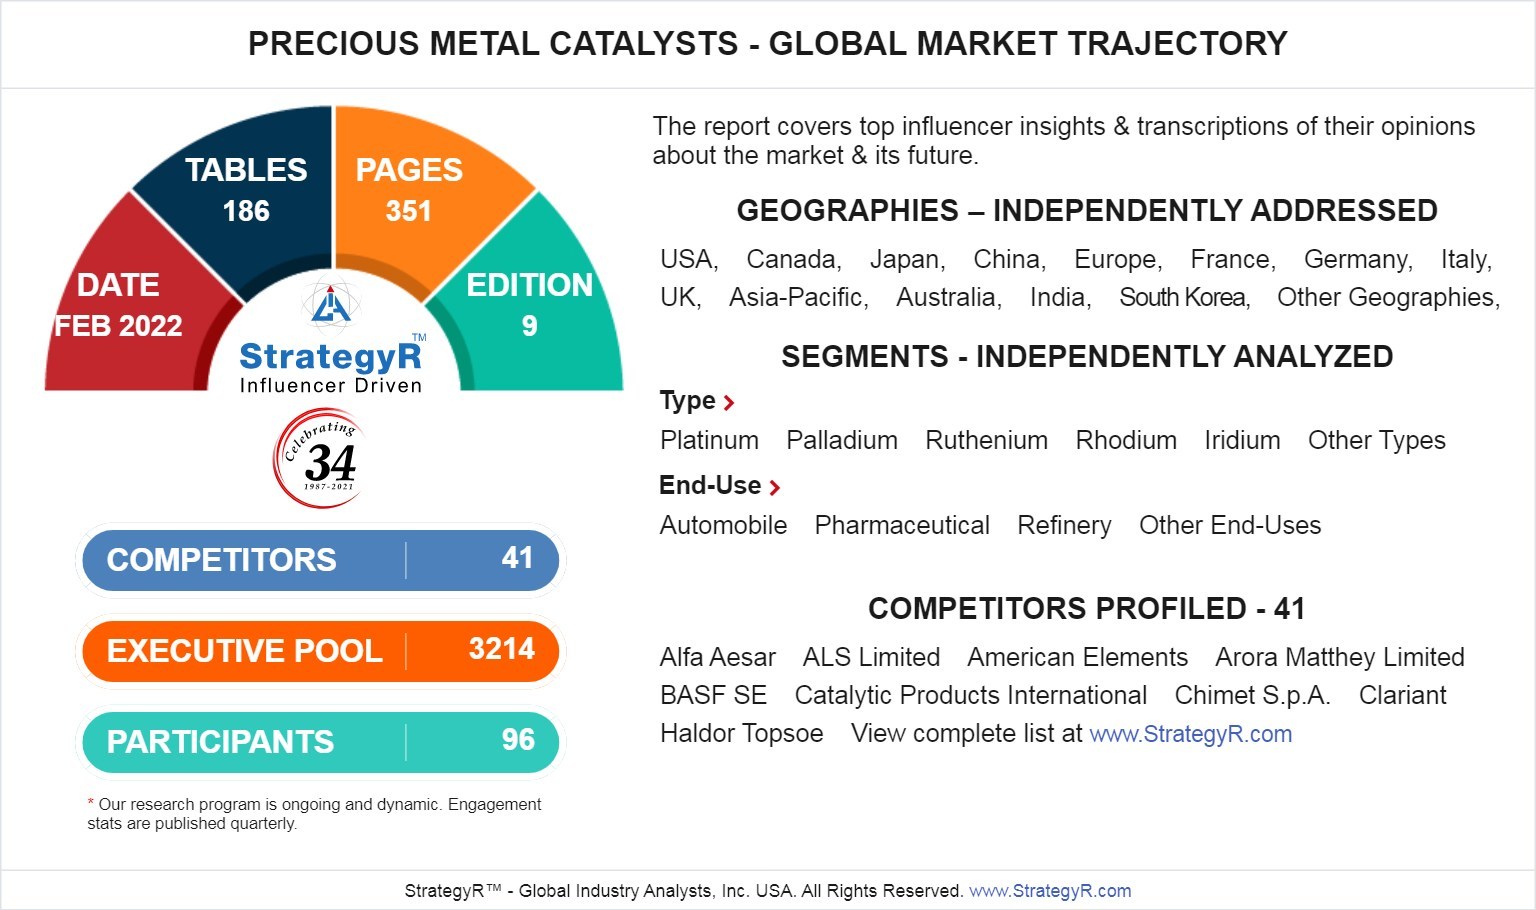Click the 'UK,' geography entry

681,298
